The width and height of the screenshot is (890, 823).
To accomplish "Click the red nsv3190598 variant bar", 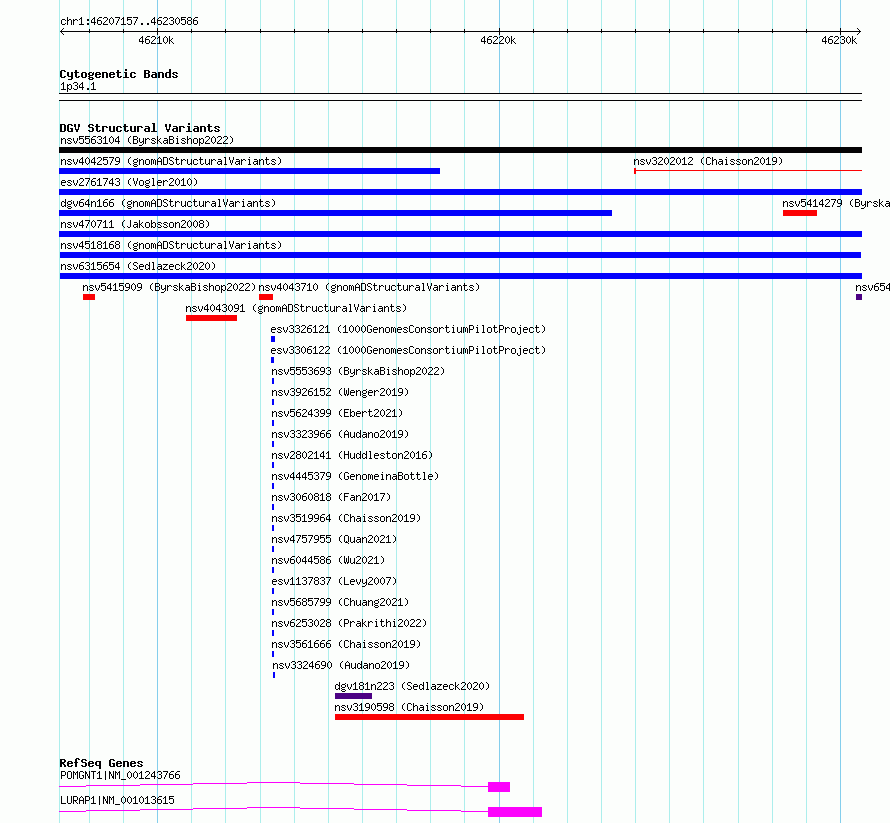I will point(429,717).
